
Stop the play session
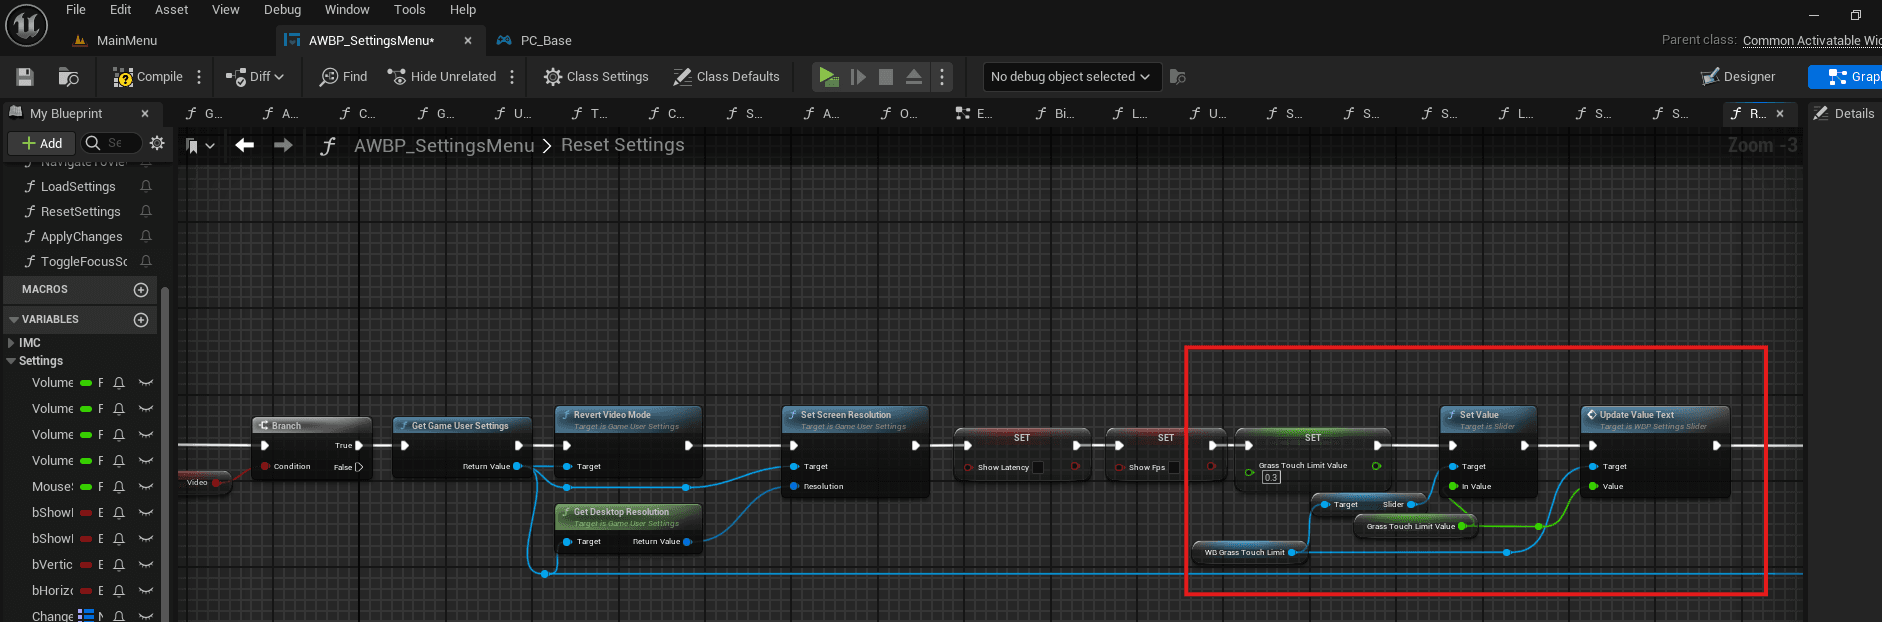[886, 77]
